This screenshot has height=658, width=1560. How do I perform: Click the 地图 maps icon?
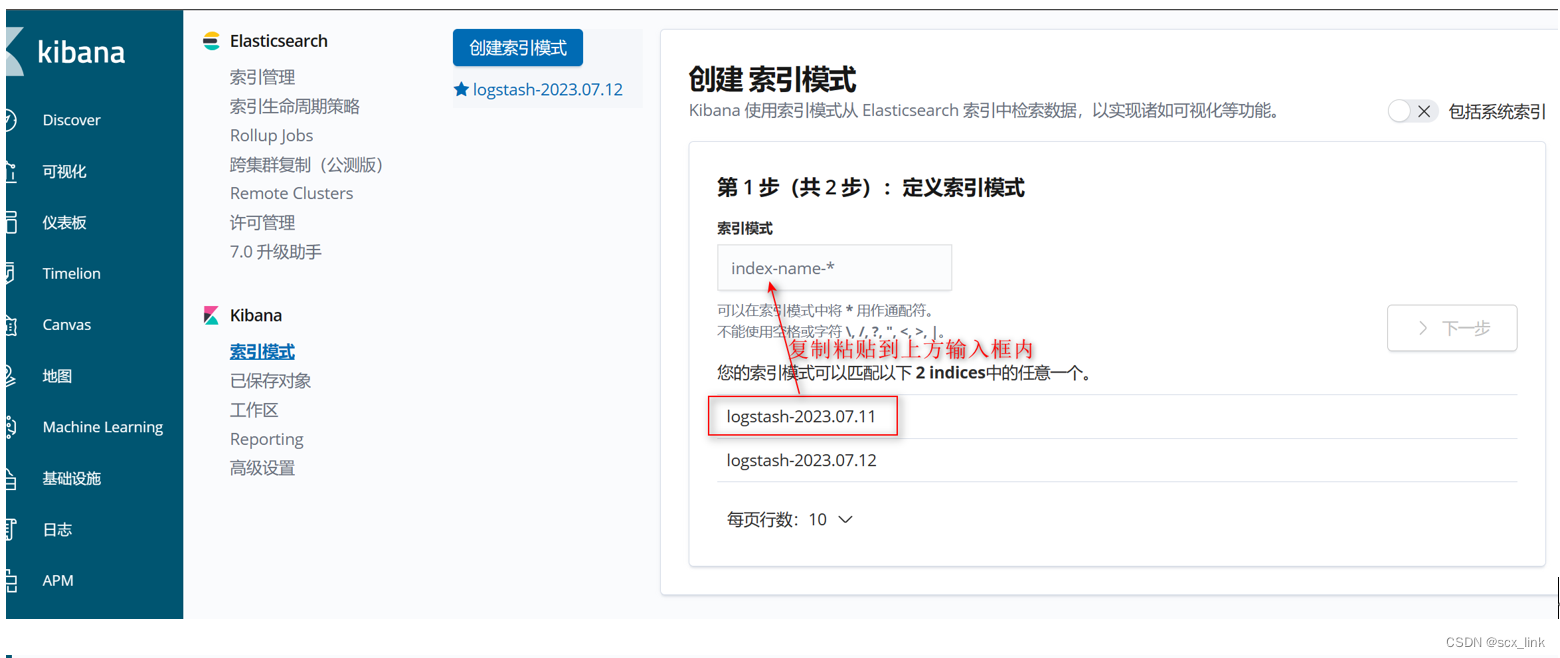11,376
